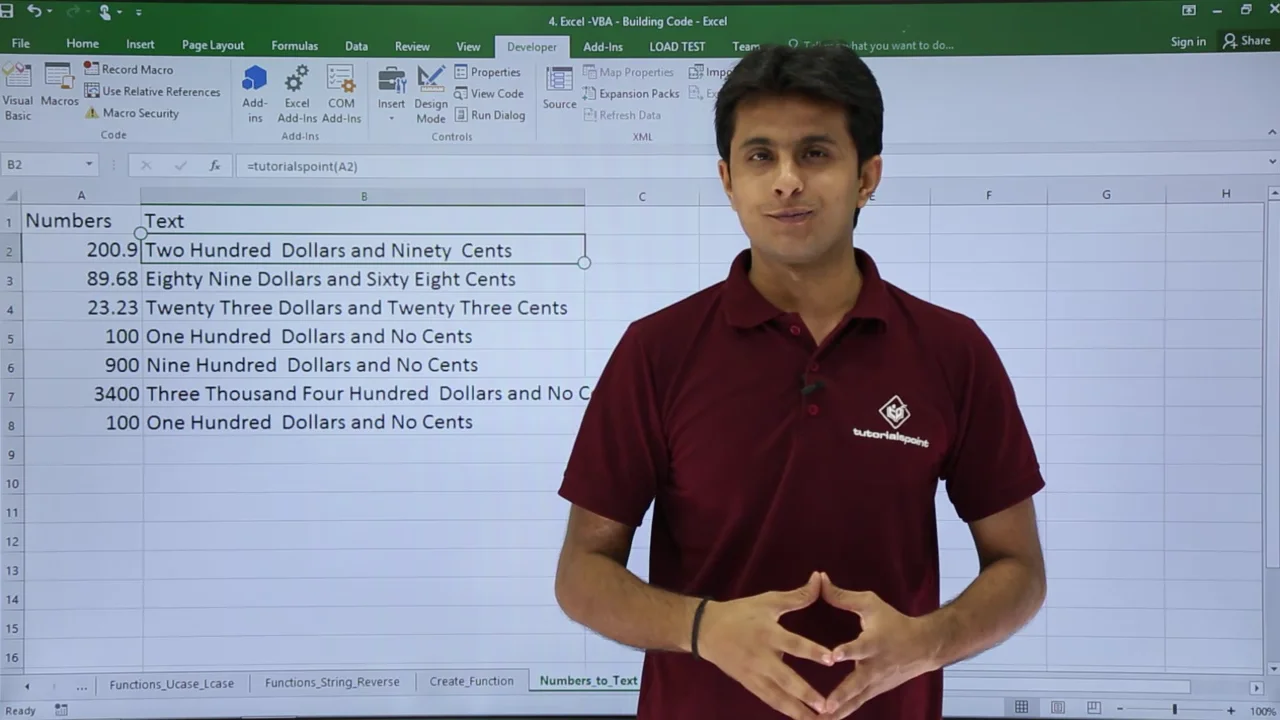Click in the formula bar
The width and height of the screenshot is (1280, 720).
(x=750, y=166)
